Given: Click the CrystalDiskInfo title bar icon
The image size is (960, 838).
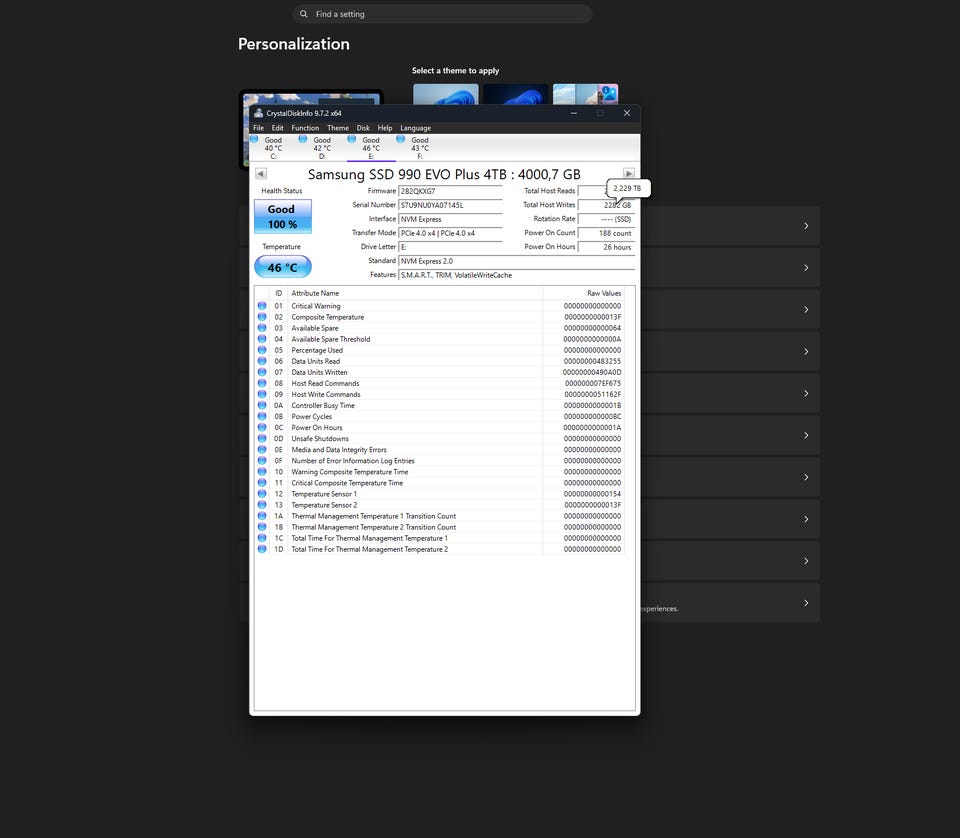Looking at the screenshot, I should tap(258, 113).
